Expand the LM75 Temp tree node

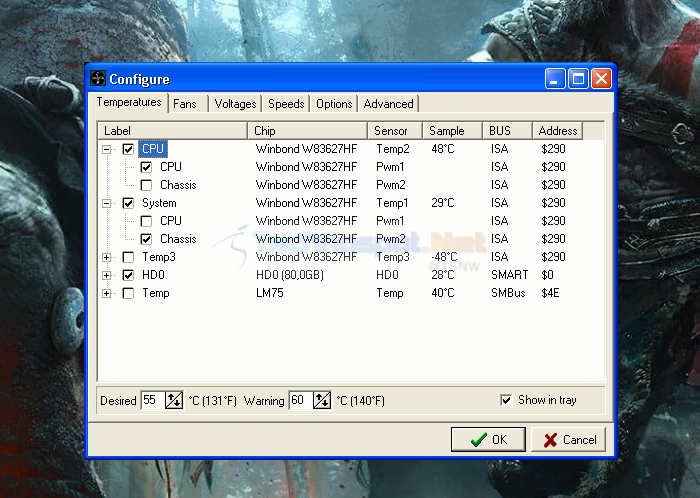(106, 294)
